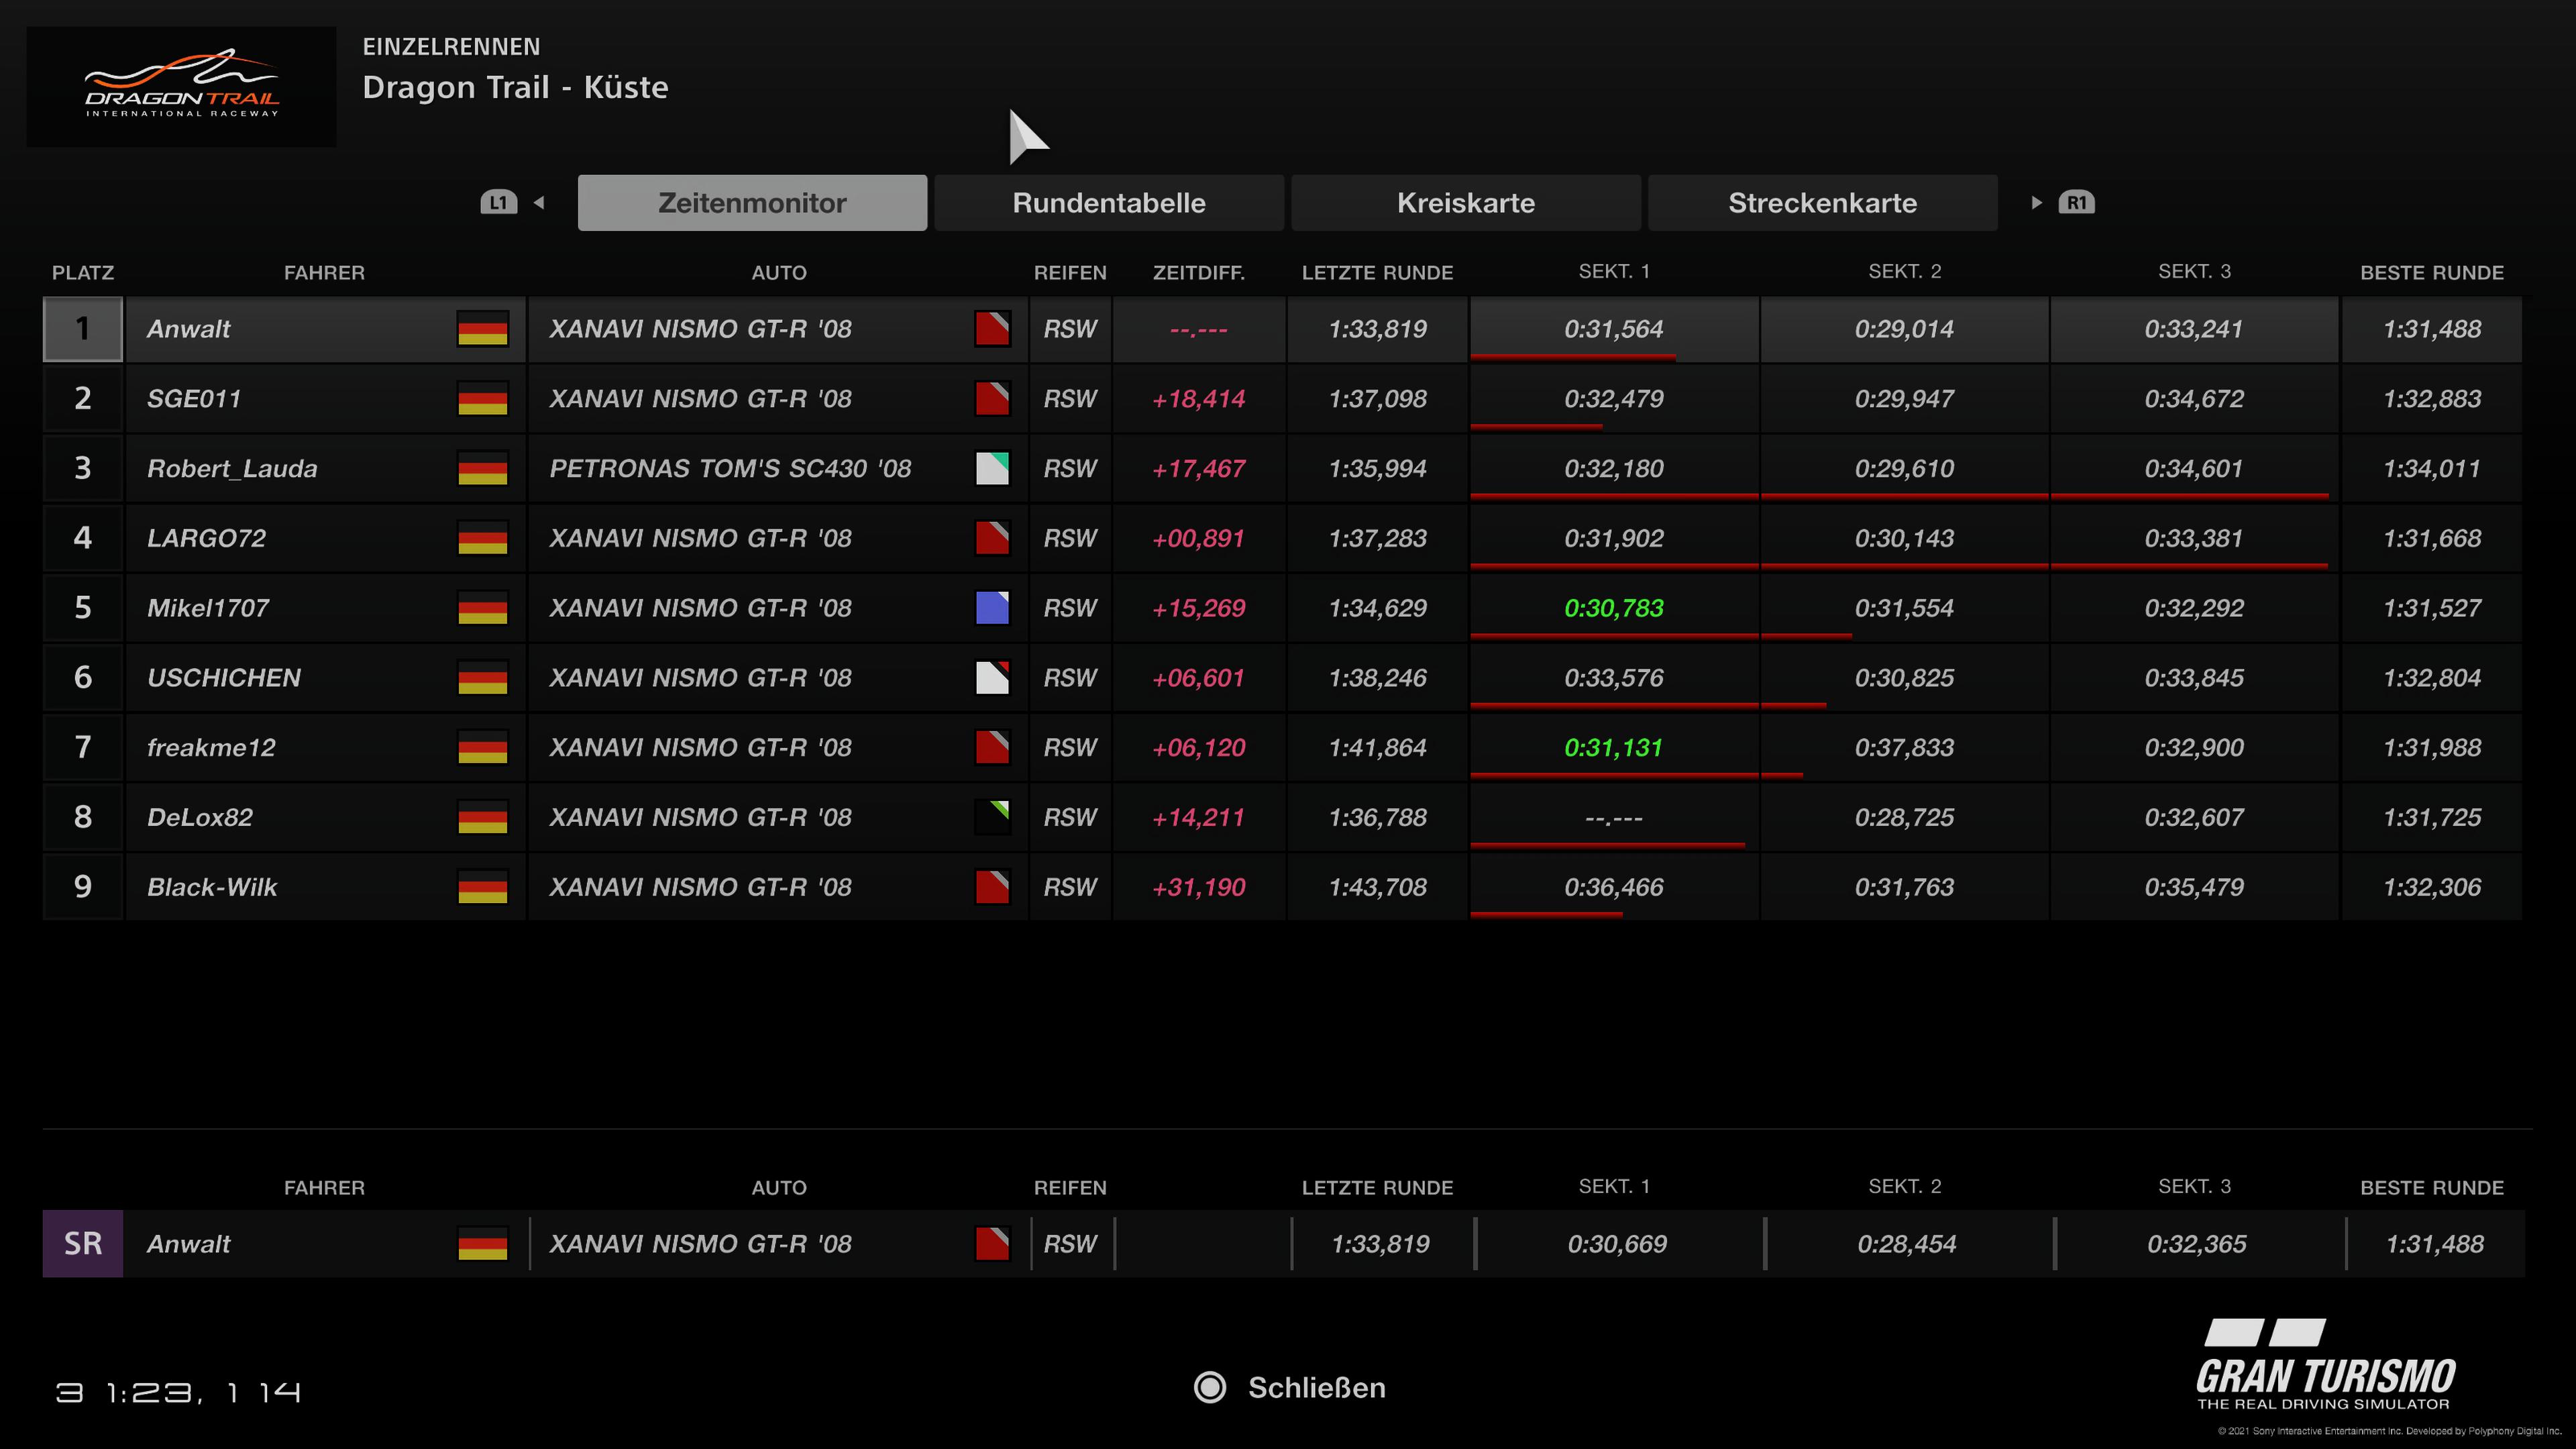This screenshot has width=2576, height=1449.
Task: Click Robert_Lauda's white-green car color swatch
Action: (x=992, y=468)
